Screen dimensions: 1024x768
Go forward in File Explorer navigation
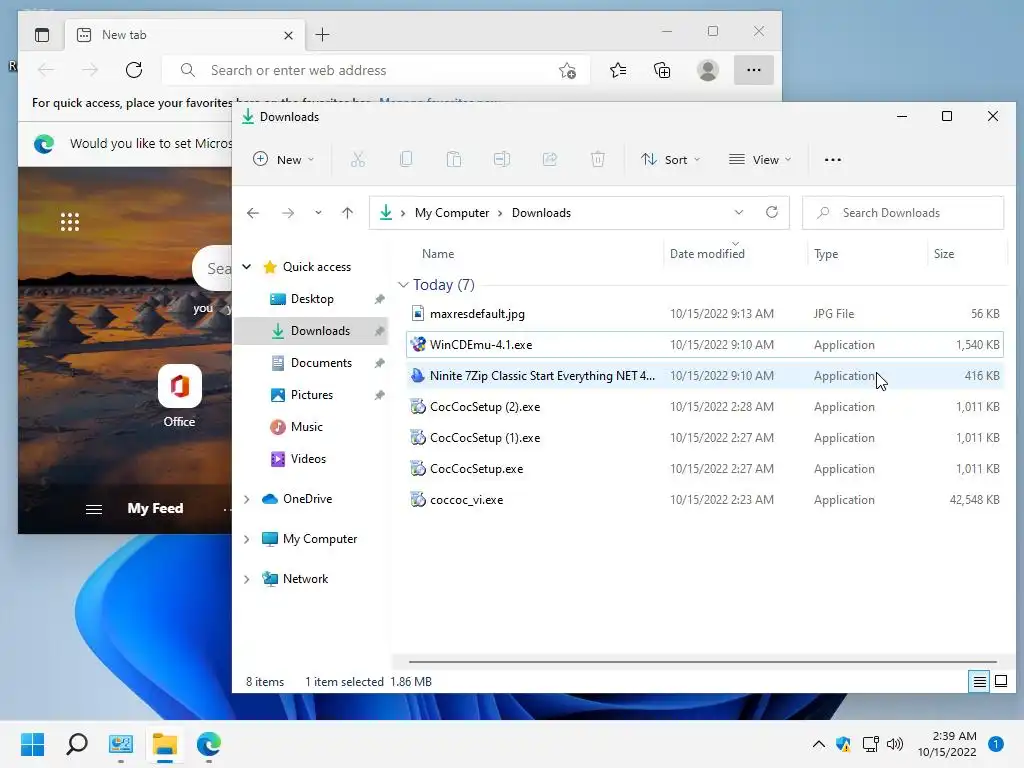[288, 213]
